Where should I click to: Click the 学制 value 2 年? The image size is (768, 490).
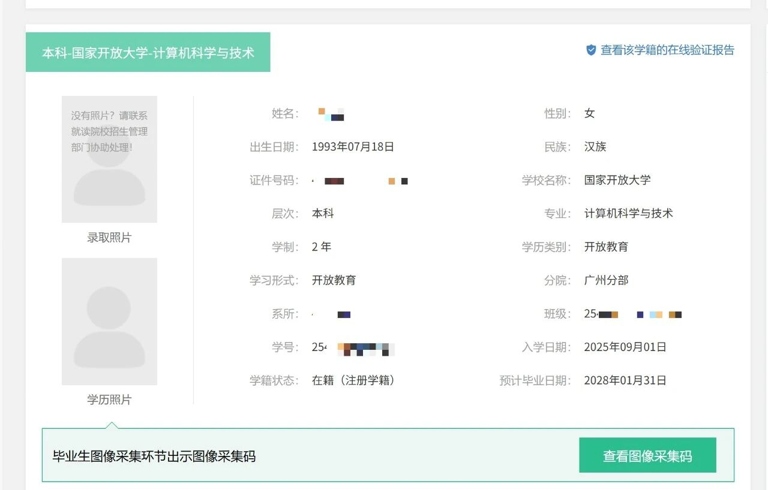pyautogui.click(x=322, y=247)
